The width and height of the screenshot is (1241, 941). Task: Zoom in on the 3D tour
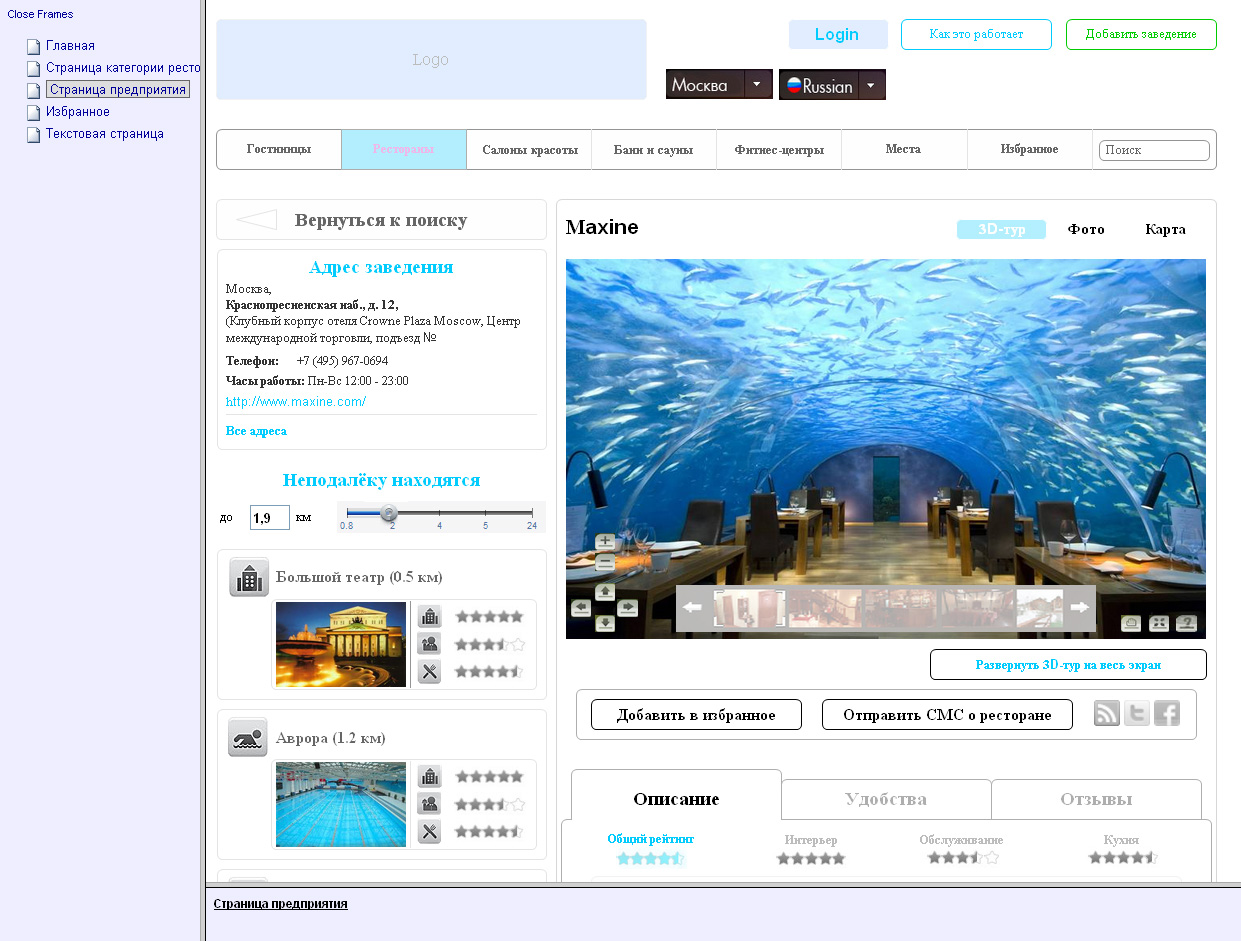pos(605,542)
